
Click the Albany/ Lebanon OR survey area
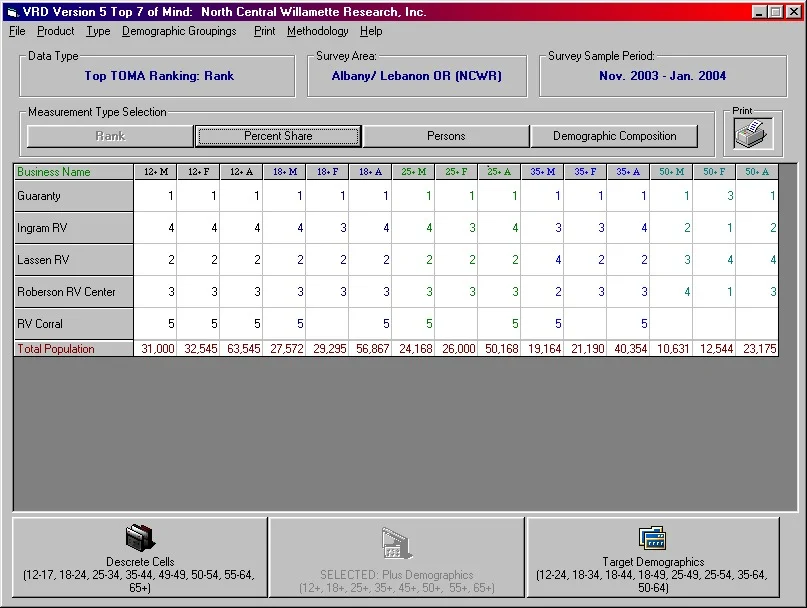pos(416,76)
